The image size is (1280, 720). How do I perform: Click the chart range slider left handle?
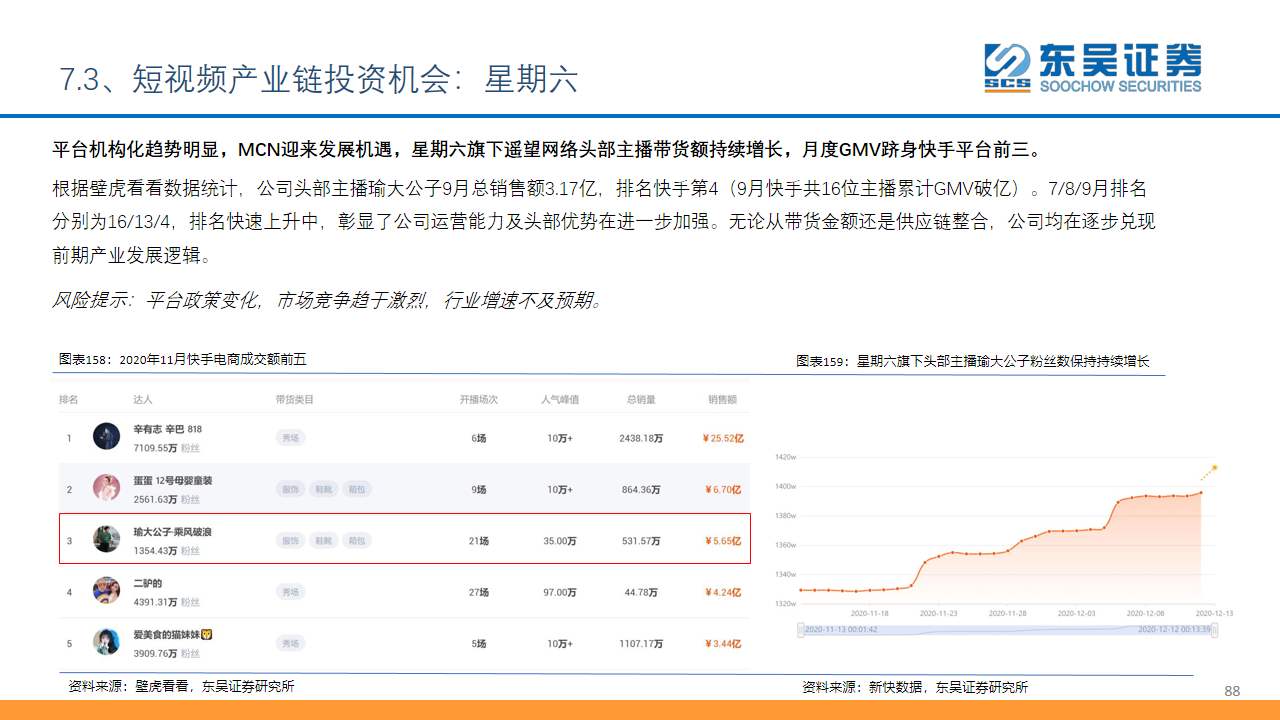click(x=800, y=629)
